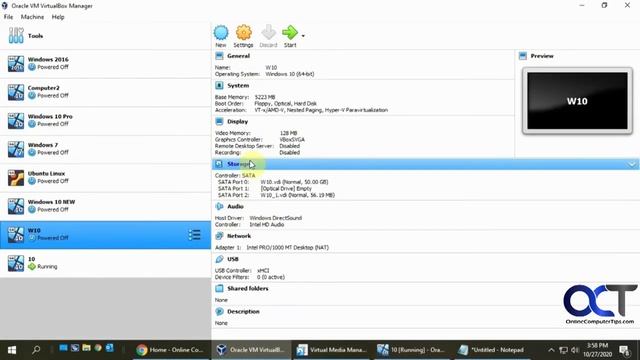Click the W10_1.vdi SATA Port 2 entry

(298, 195)
